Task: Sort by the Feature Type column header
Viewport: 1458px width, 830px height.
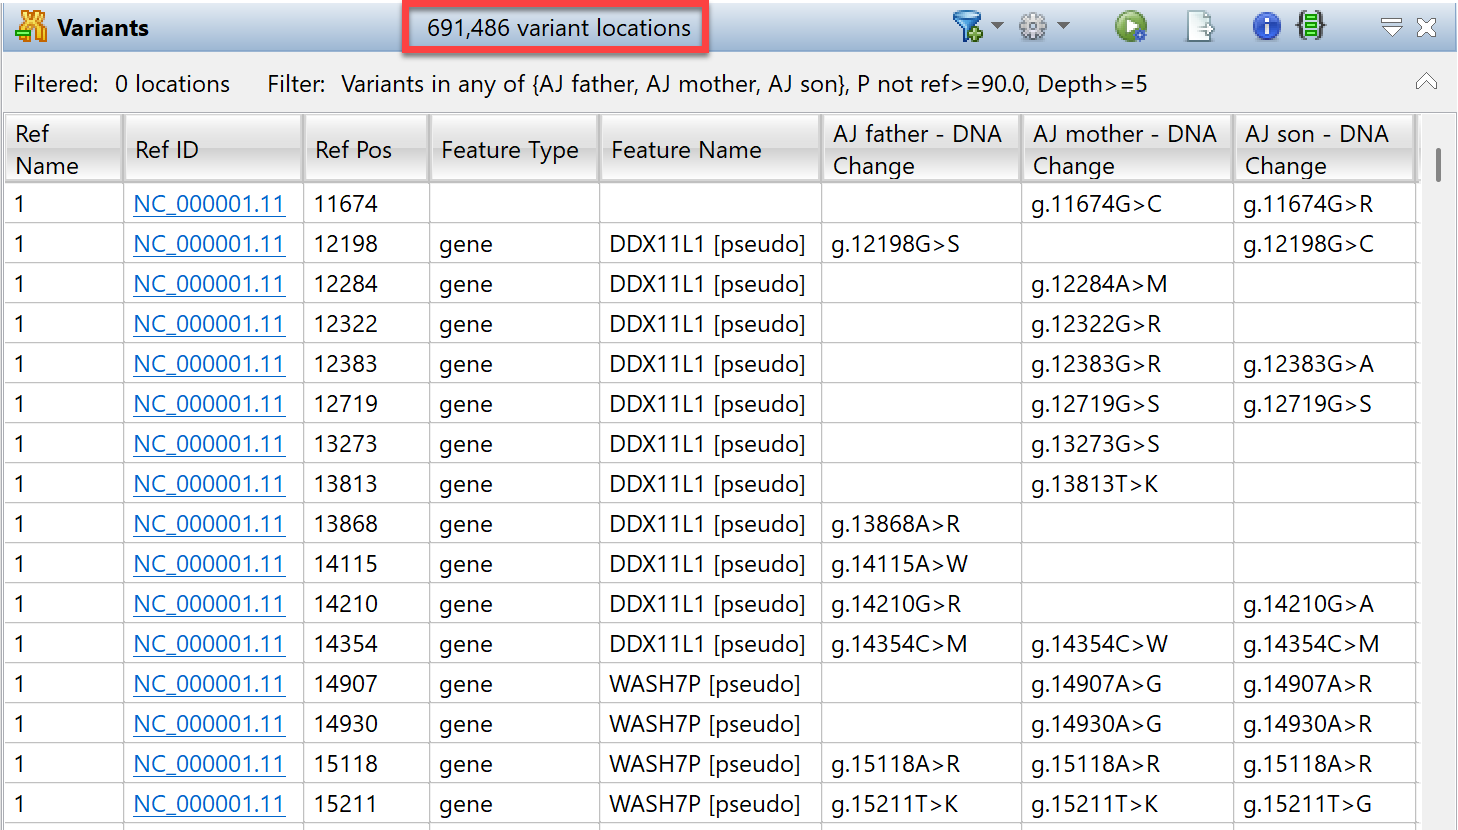Action: coord(514,149)
